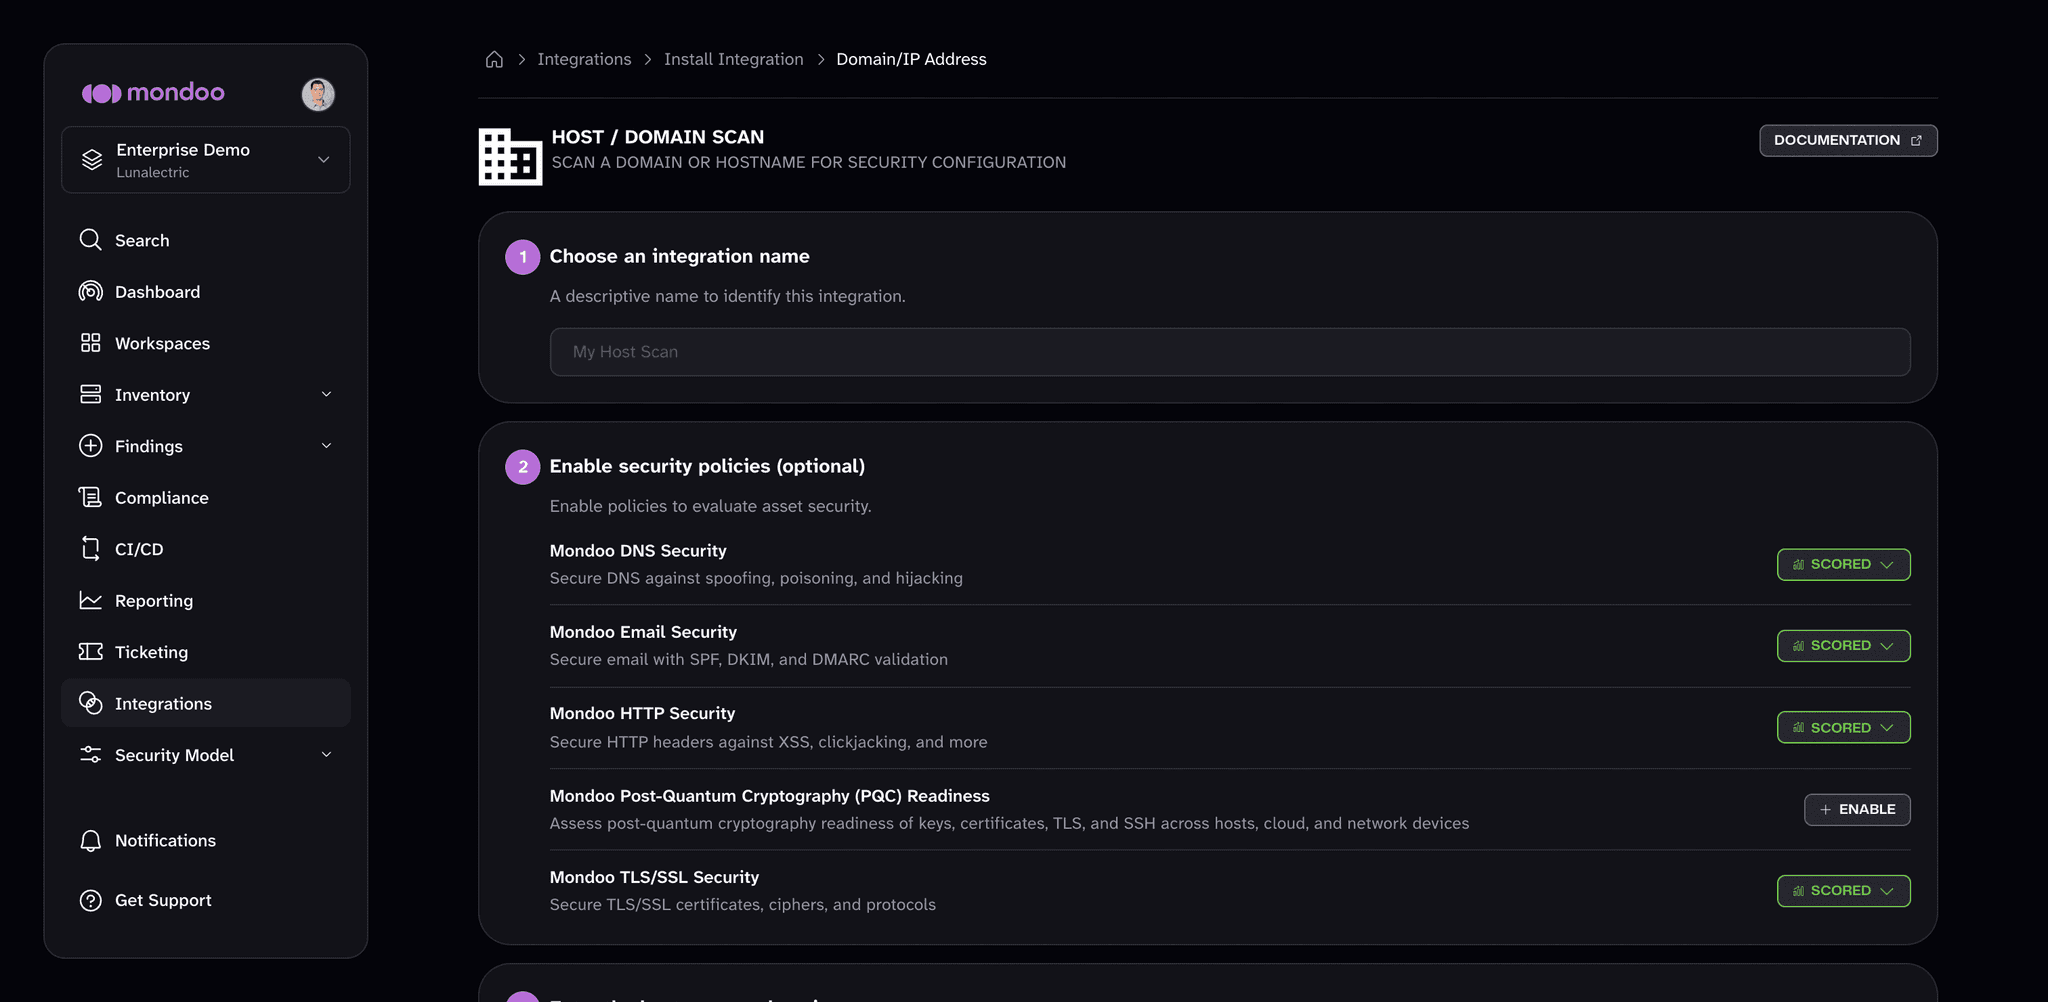Expand the Enterprise Demo space selector

point(206,160)
